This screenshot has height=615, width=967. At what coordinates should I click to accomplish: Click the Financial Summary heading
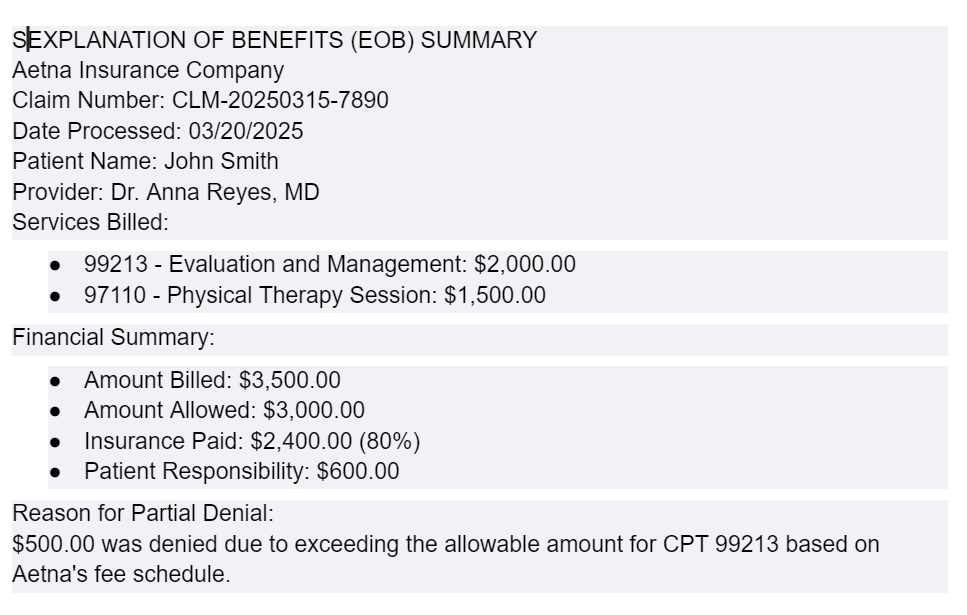(113, 337)
